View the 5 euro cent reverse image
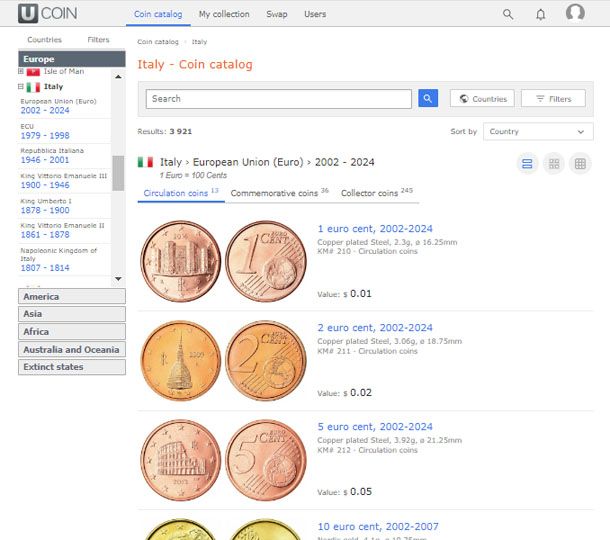Image resolution: width=610 pixels, height=540 pixels. click(x=266, y=460)
